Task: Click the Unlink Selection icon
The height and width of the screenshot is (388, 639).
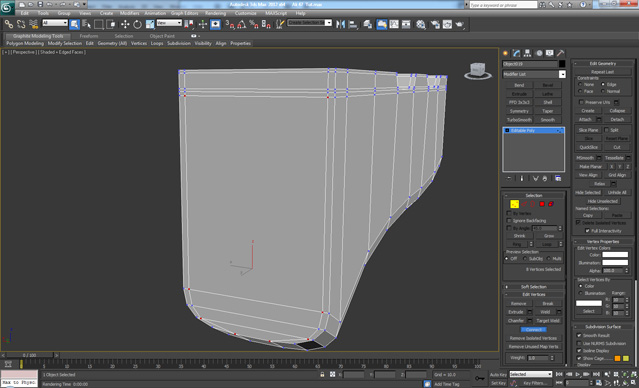Action: [21, 24]
